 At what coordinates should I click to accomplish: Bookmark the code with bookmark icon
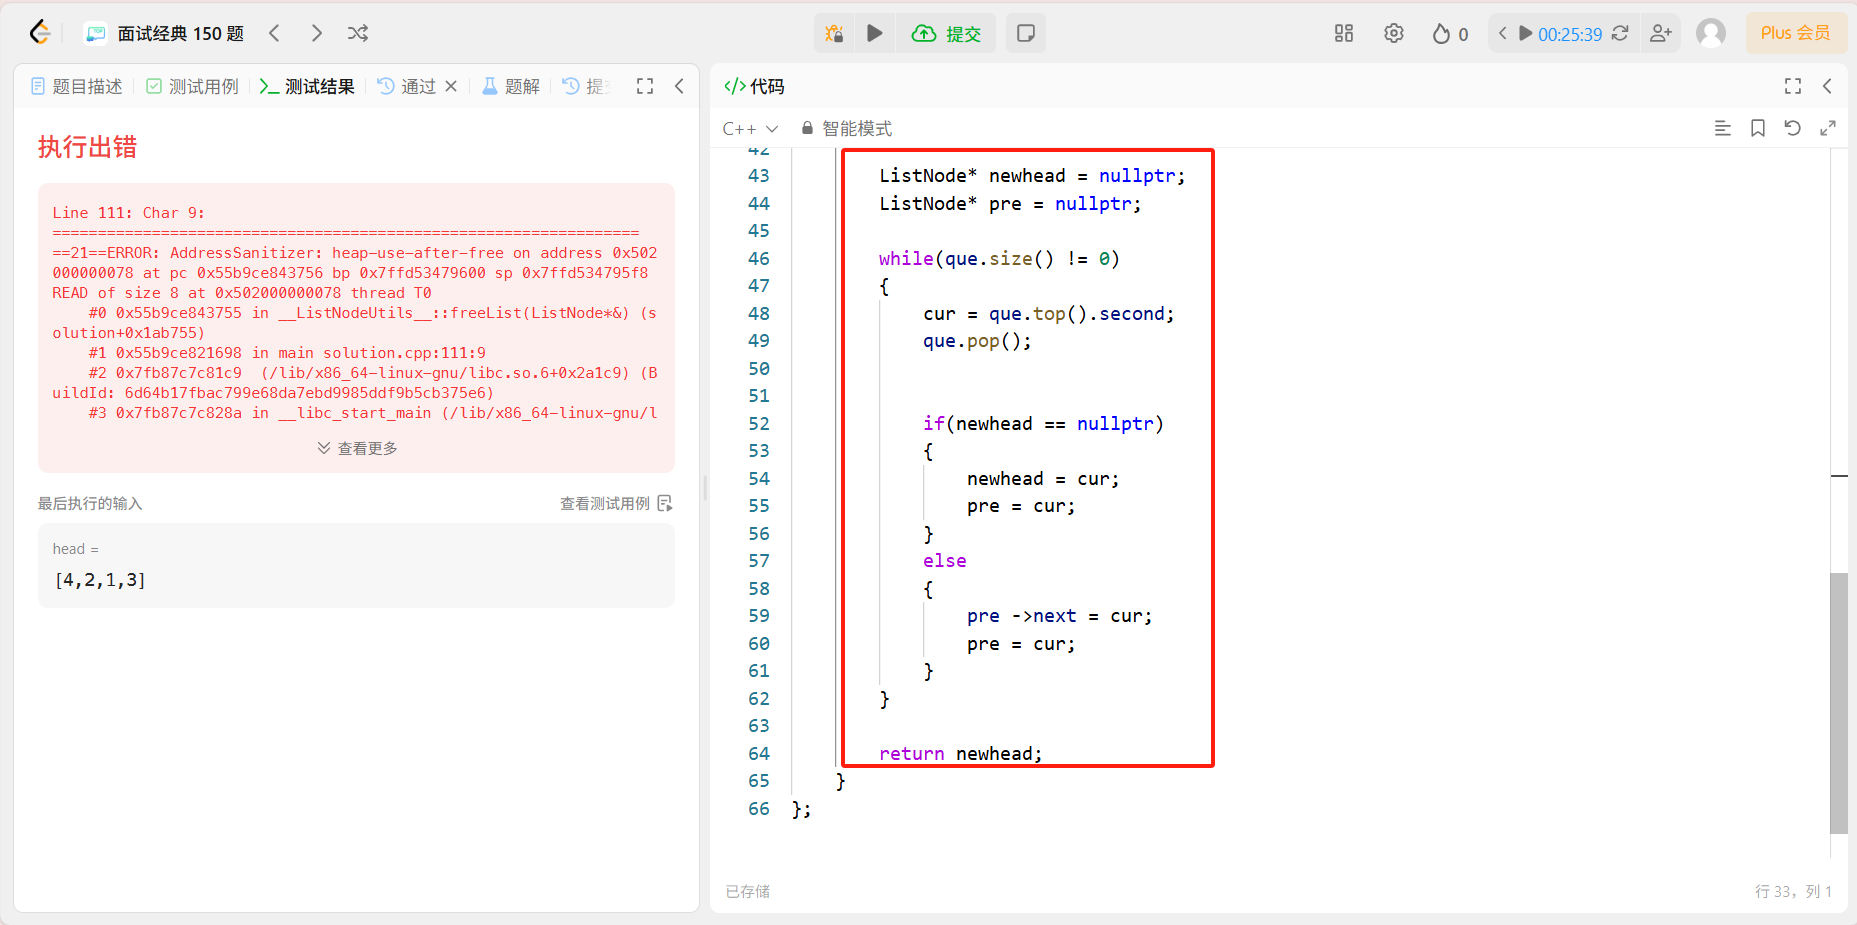click(1758, 128)
